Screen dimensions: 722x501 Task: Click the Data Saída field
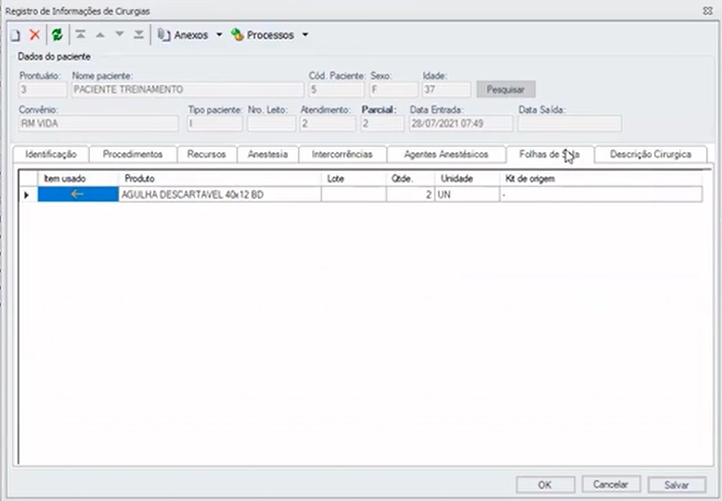(570, 123)
